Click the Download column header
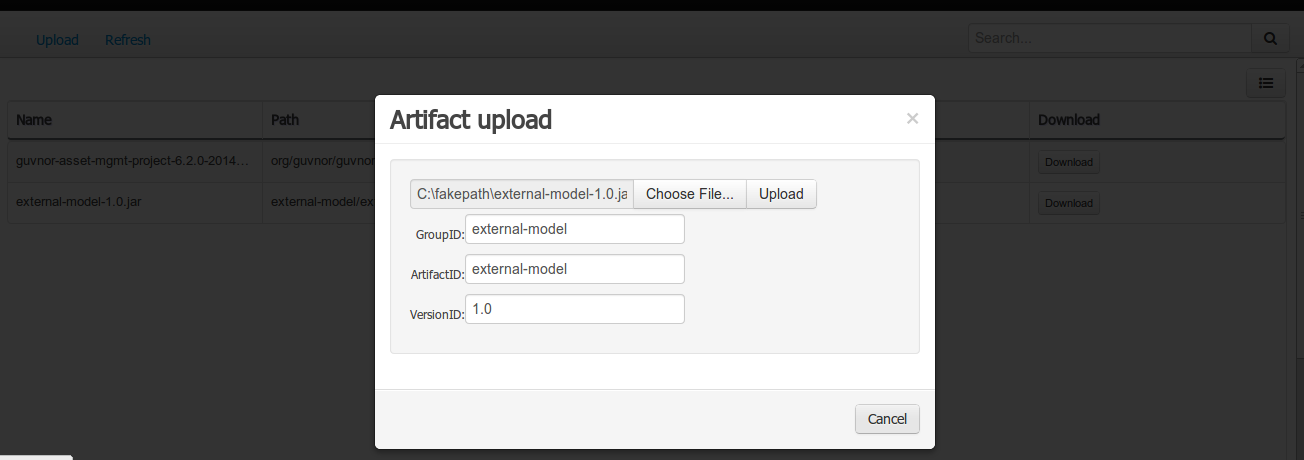Viewport: 1304px width, 460px height. (x=1068, y=120)
